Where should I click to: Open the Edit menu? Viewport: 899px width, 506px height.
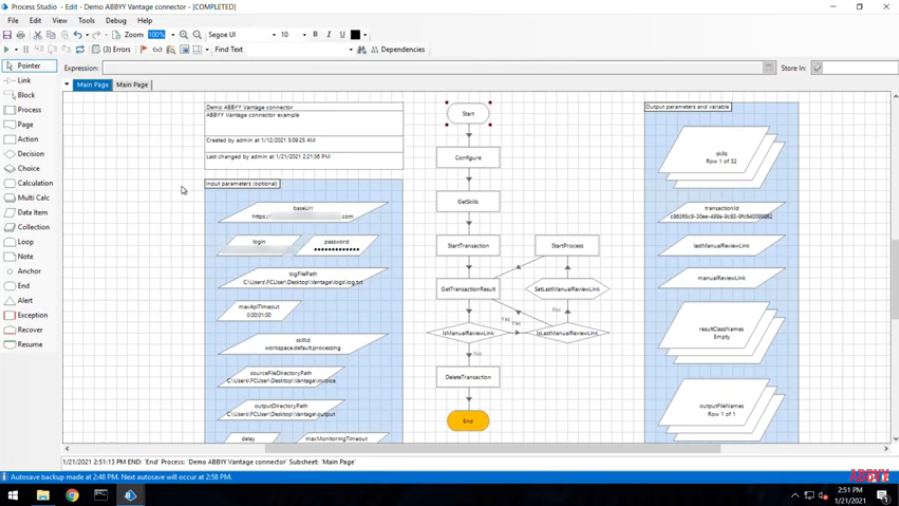[x=35, y=21]
